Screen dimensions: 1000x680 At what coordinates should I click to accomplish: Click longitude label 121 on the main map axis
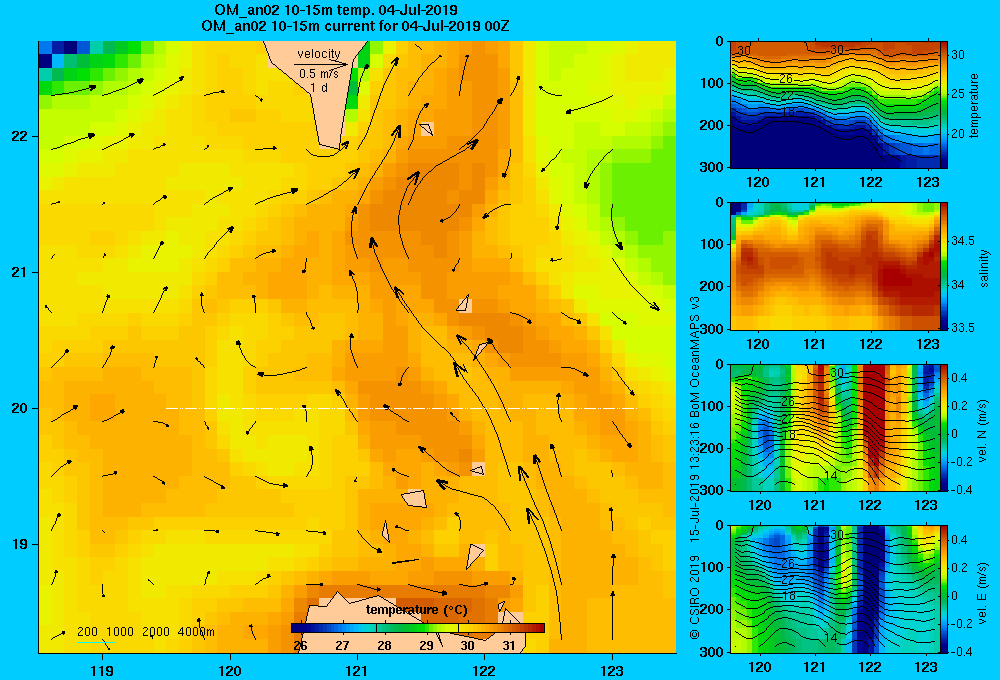click(357, 670)
